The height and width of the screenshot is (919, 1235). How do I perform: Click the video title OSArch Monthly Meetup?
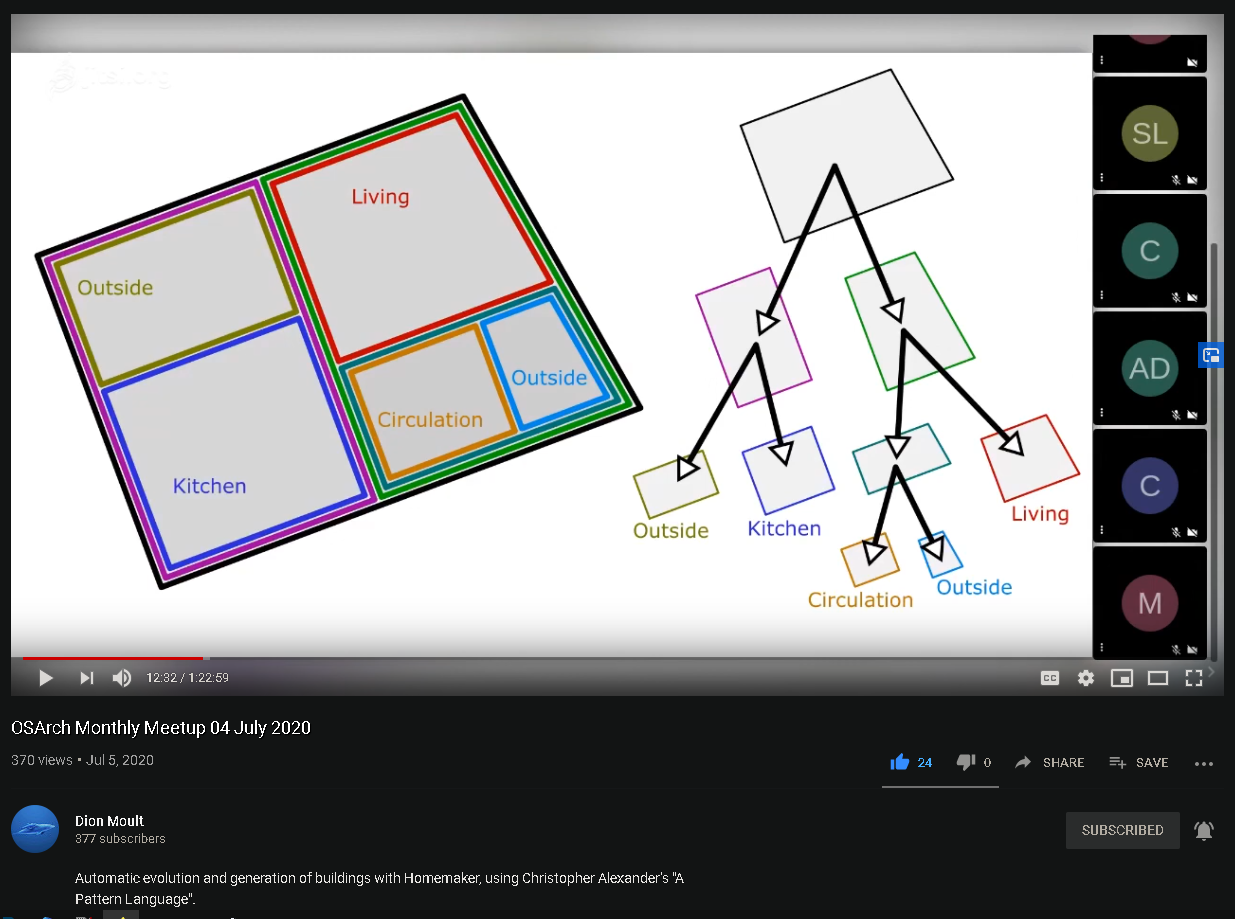click(x=161, y=728)
